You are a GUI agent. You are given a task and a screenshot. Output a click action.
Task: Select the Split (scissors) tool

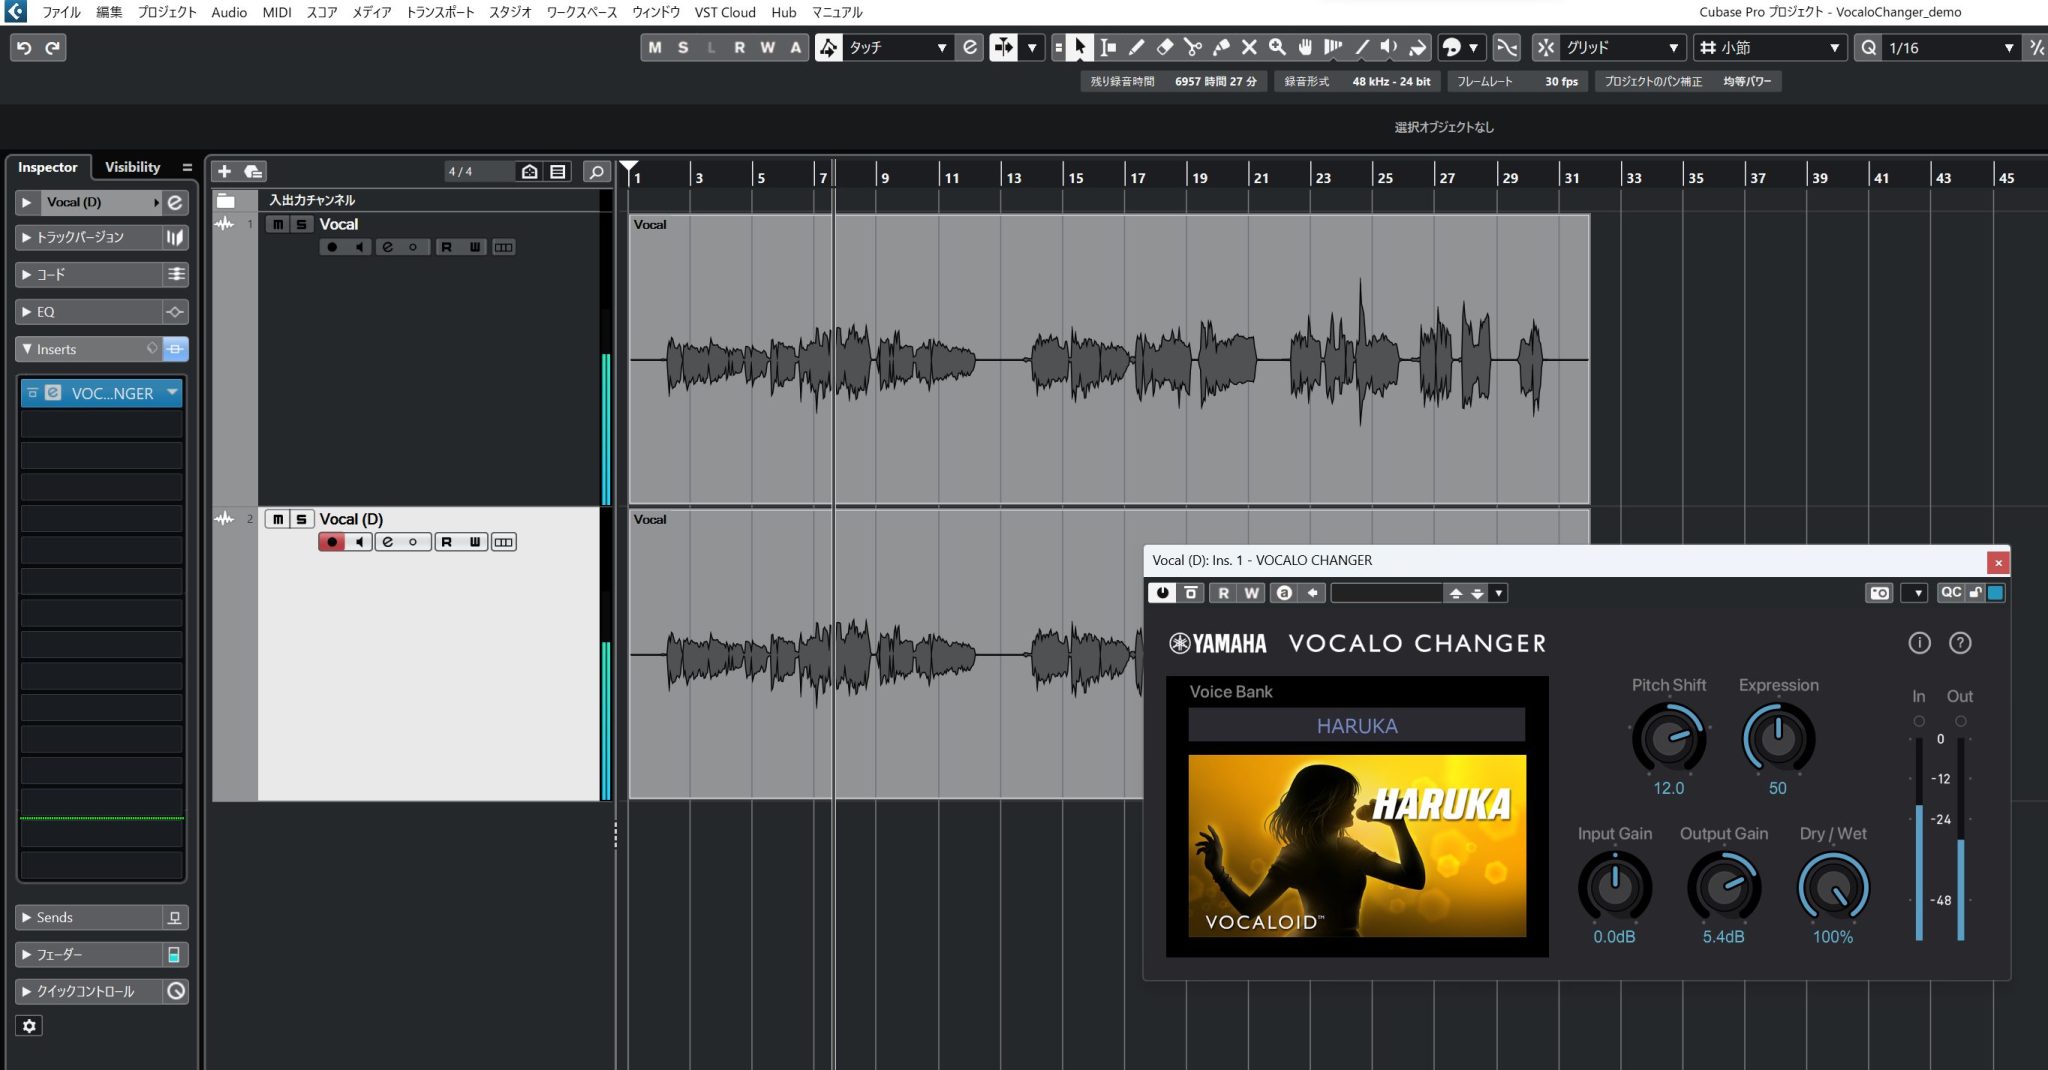(1193, 47)
